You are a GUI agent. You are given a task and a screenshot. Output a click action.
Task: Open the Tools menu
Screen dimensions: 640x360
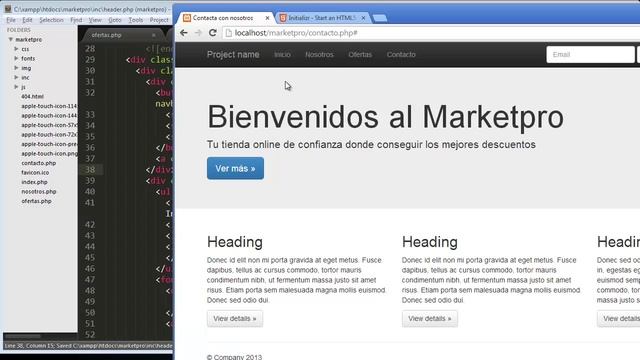coord(136,20)
